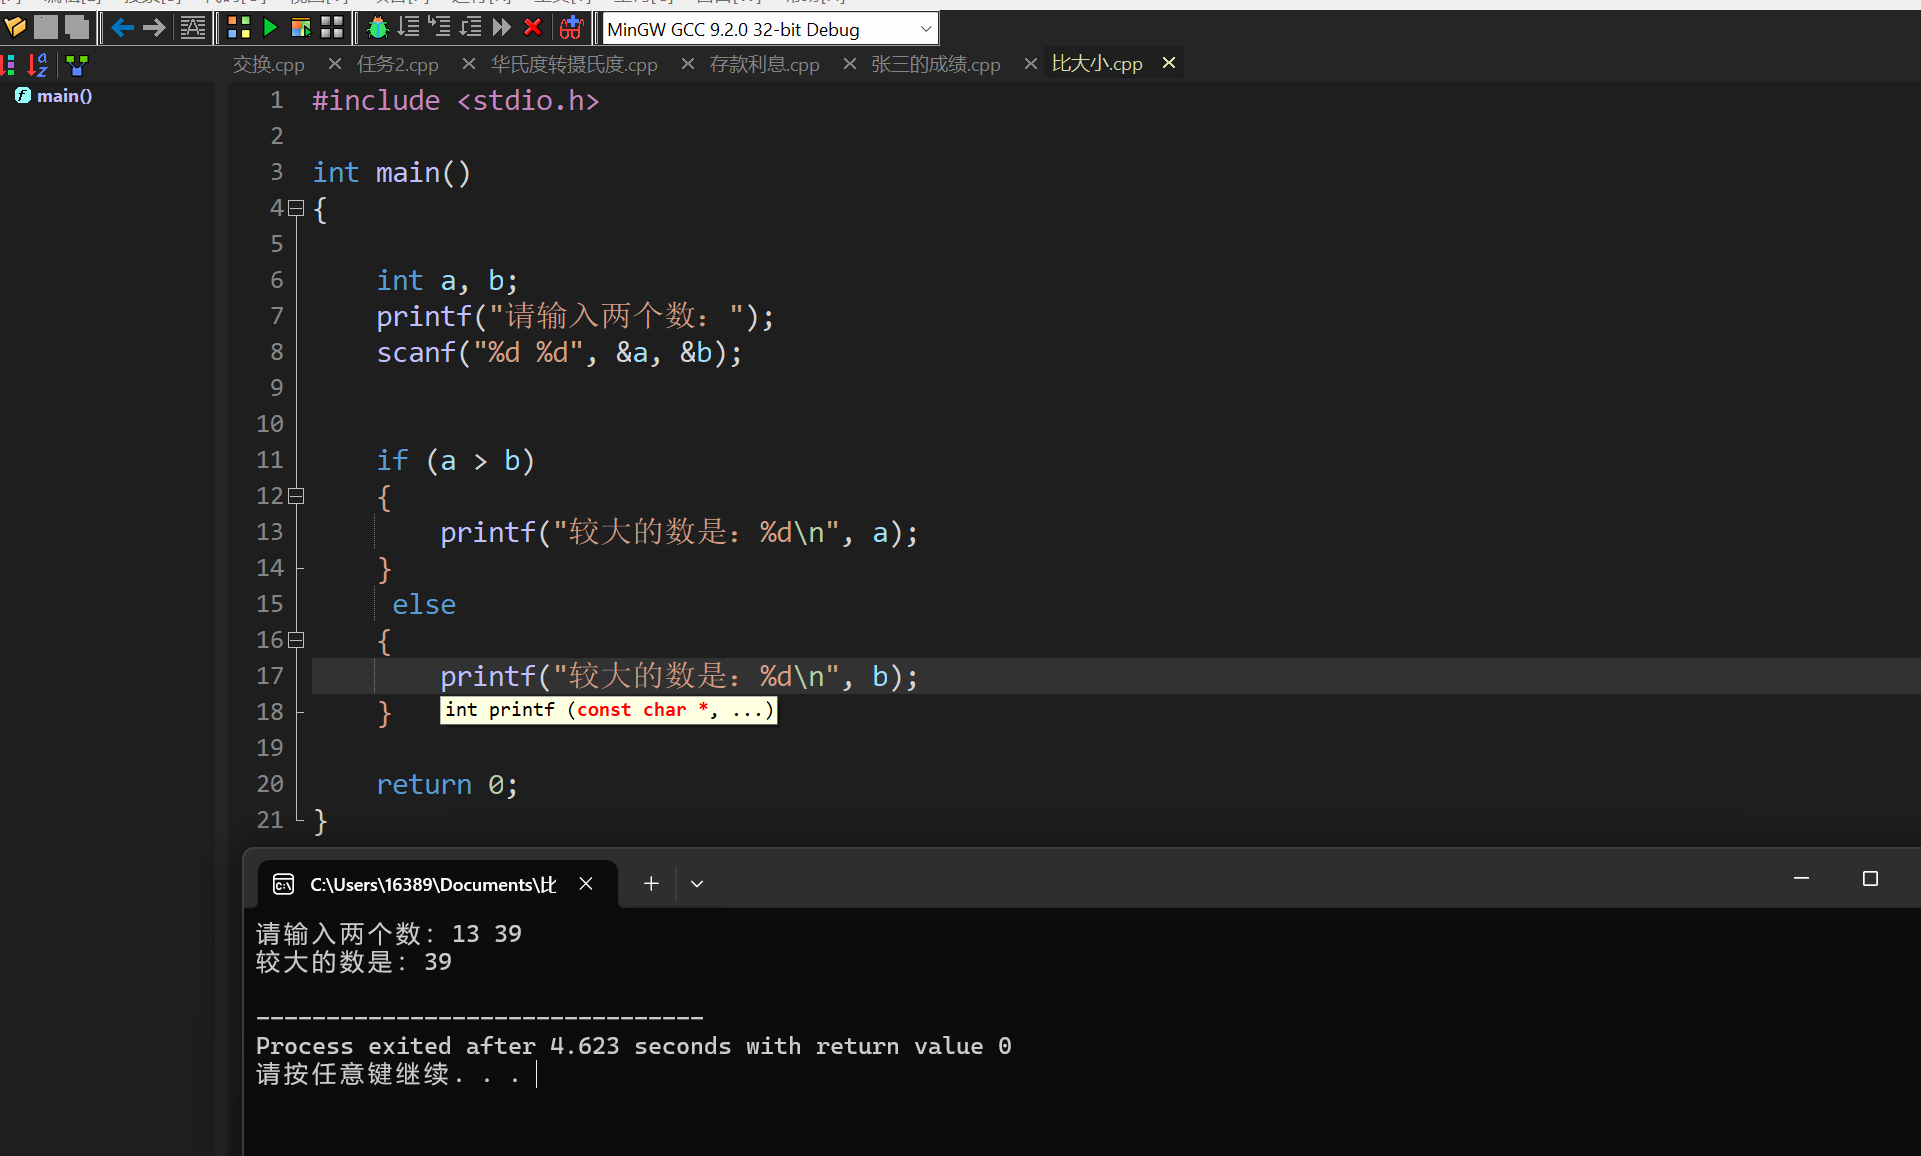Collapse main function fold at line 4
The image size is (1921, 1156).
[x=296, y=208]
